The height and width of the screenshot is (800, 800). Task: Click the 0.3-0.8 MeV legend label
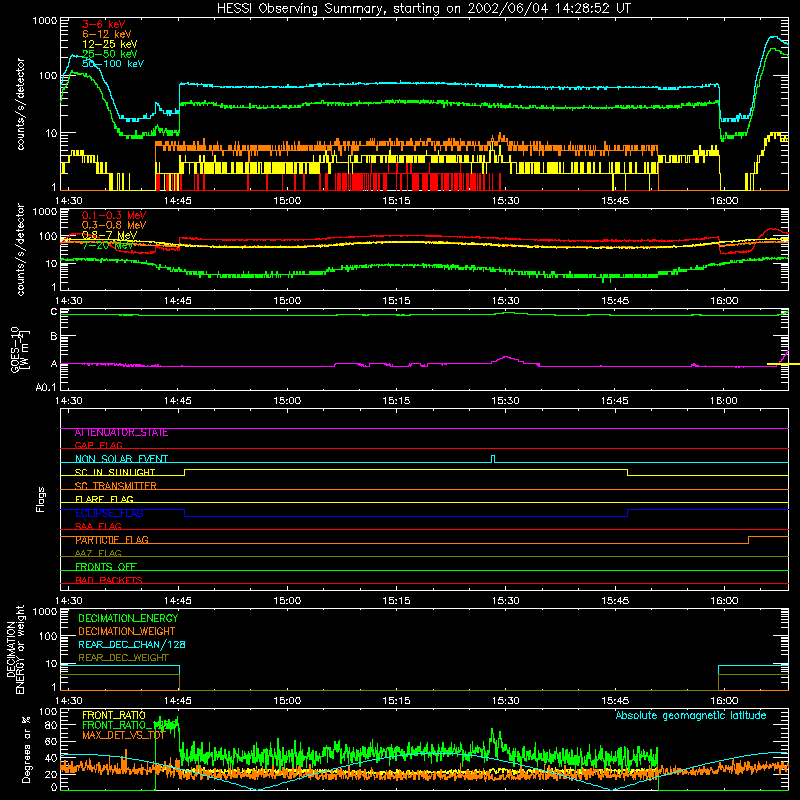[114, 225]
